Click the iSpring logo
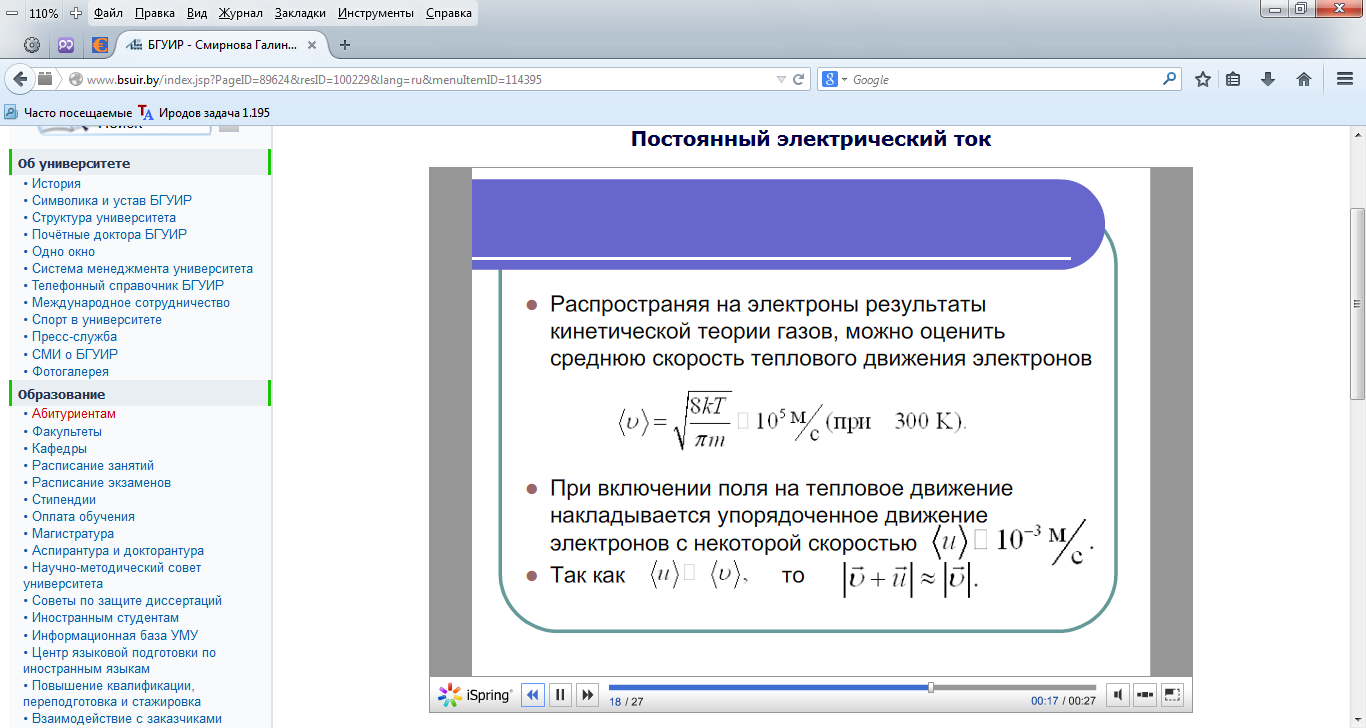This screenshot has height=728, width=1366. [476, 694]
